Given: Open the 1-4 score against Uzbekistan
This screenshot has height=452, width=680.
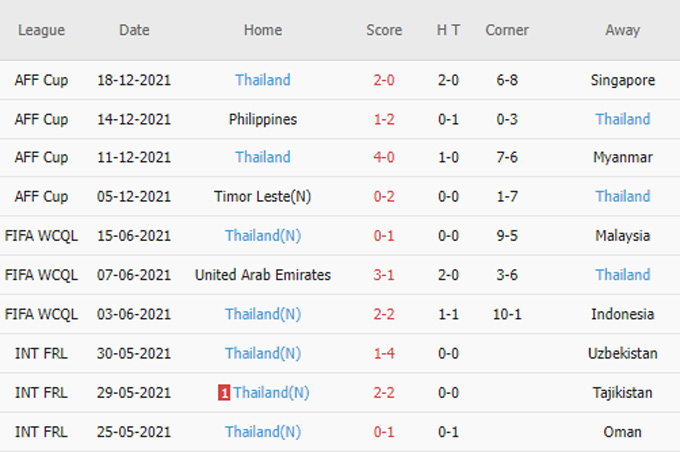Looking at the screenshot, I should [384, 353].
